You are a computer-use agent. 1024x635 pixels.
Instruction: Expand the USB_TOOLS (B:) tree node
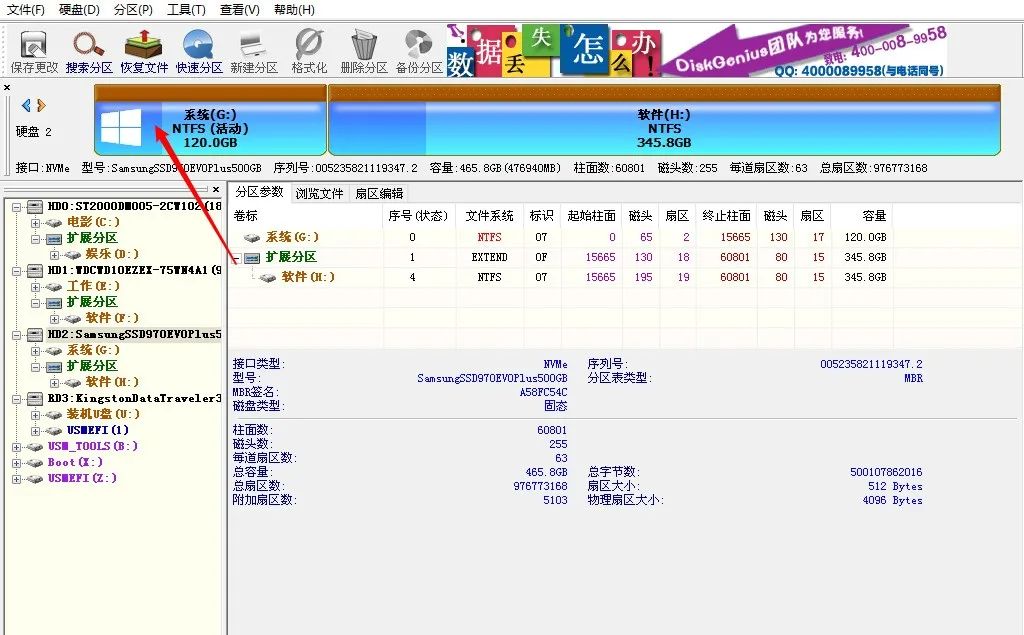(x=16, y=447)
